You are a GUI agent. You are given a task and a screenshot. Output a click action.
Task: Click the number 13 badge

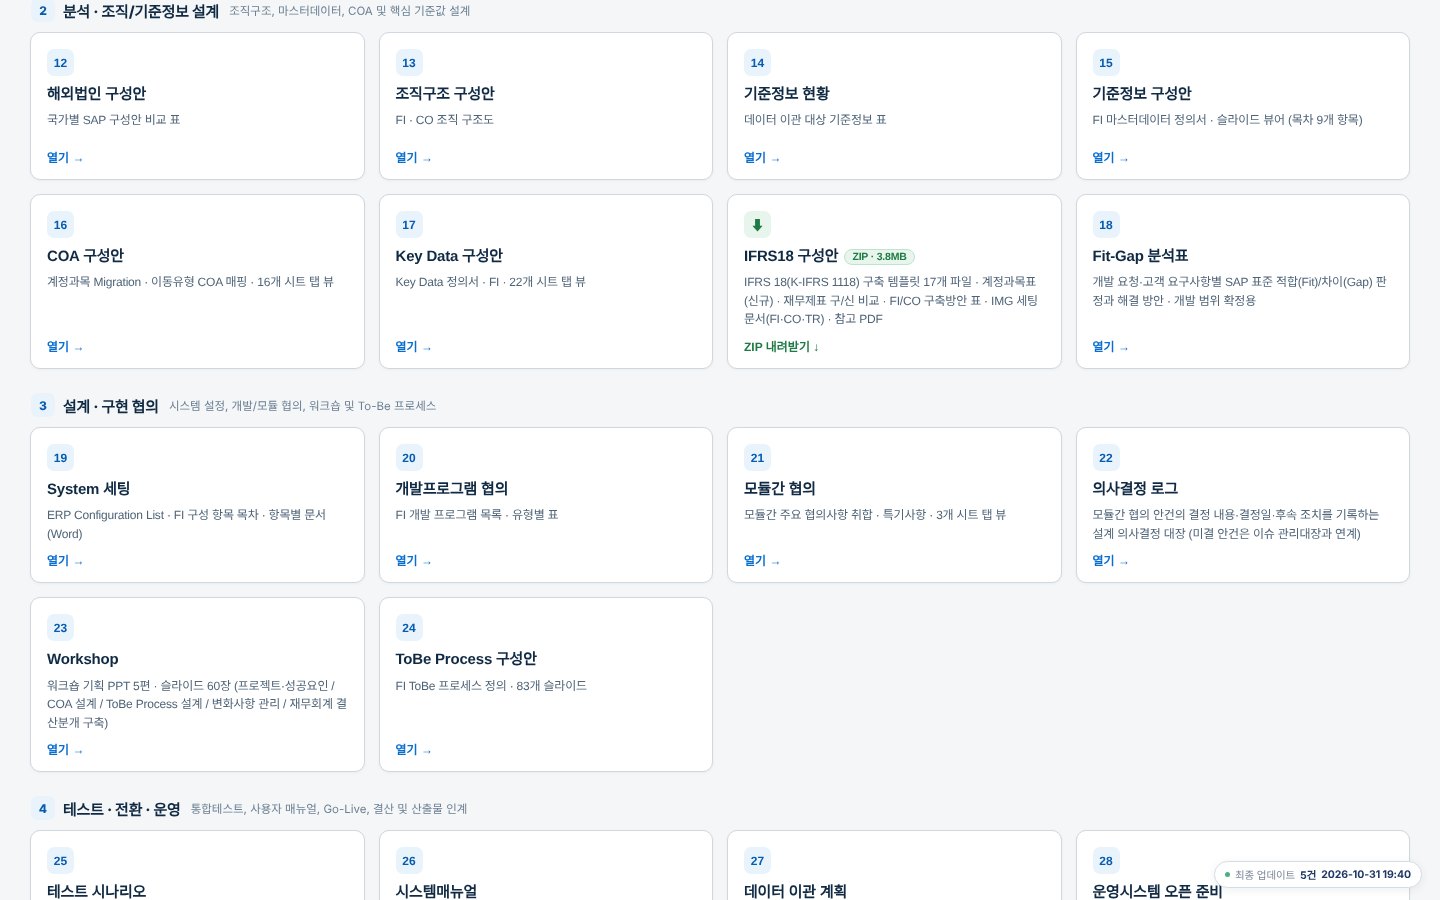(409, 63)
